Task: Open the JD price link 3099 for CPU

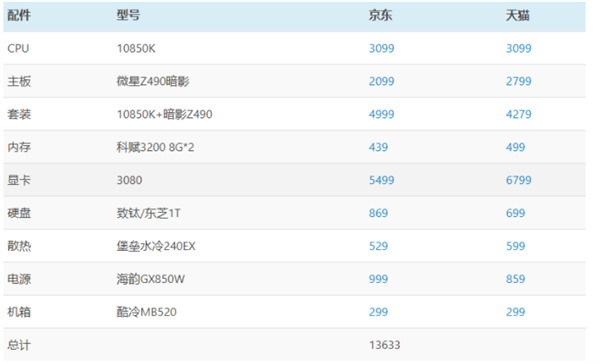Action: (x=381, y=49)
